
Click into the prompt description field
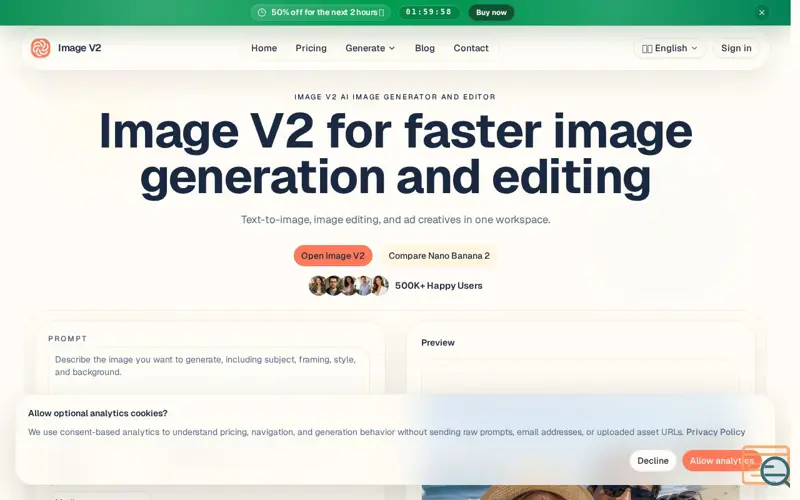click(x=209, y=370)
